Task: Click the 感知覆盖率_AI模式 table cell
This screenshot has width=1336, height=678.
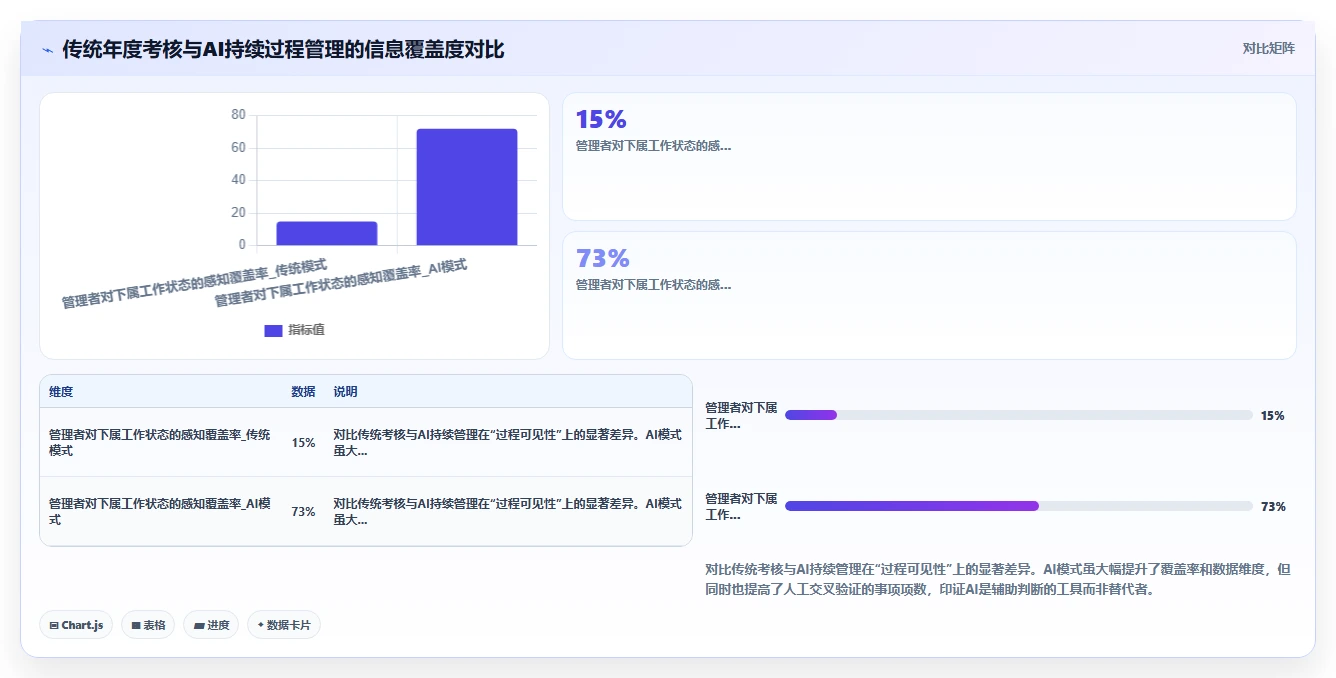Action: 160,511
